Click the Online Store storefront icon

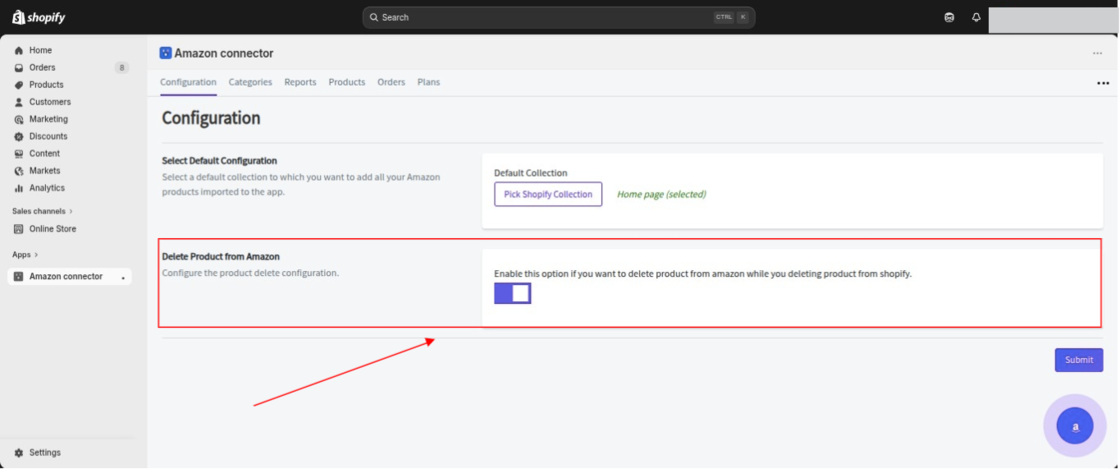19,229
